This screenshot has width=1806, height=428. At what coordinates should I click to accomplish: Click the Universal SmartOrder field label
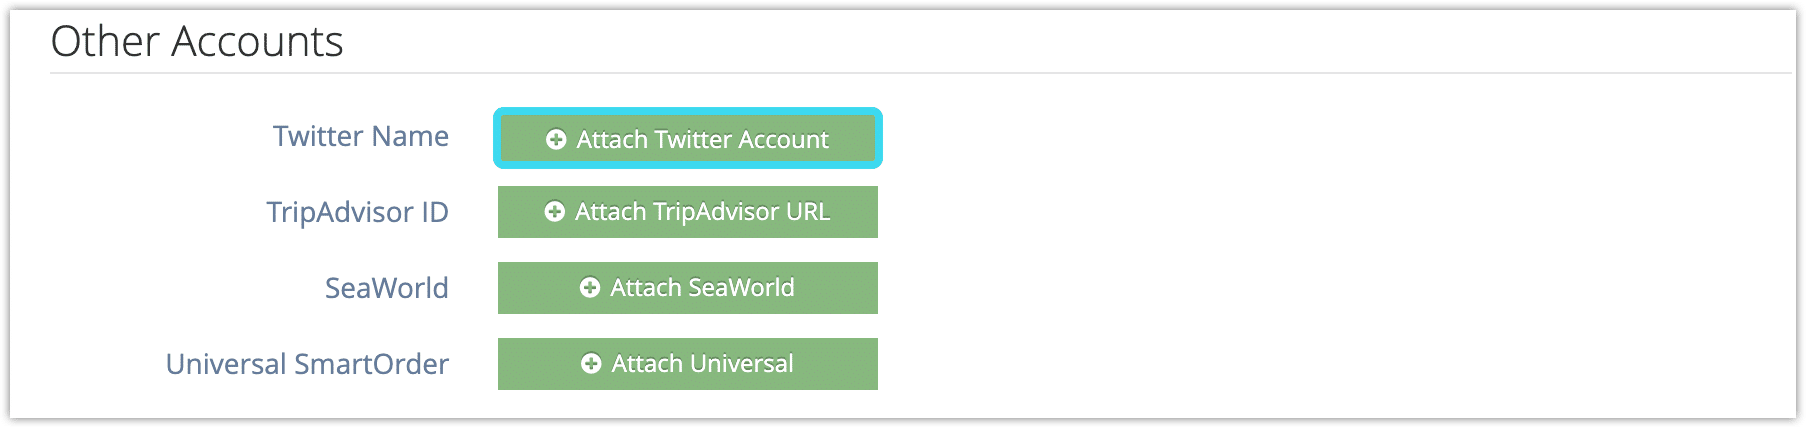click(308, 364)
